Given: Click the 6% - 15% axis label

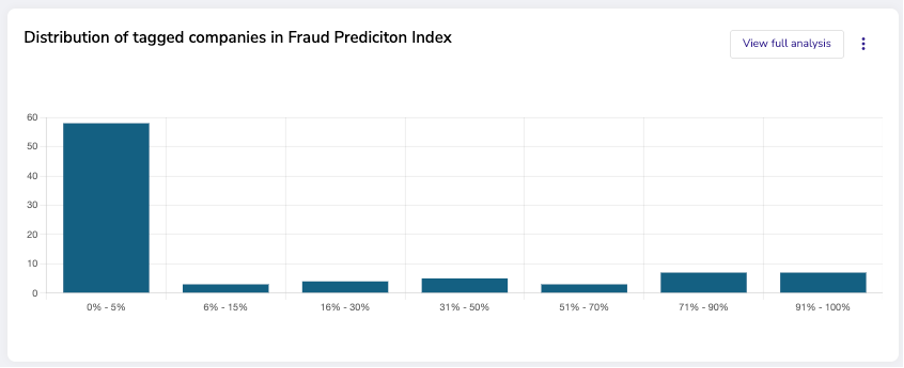Looking at the screenshot, I should click(226, 307).
